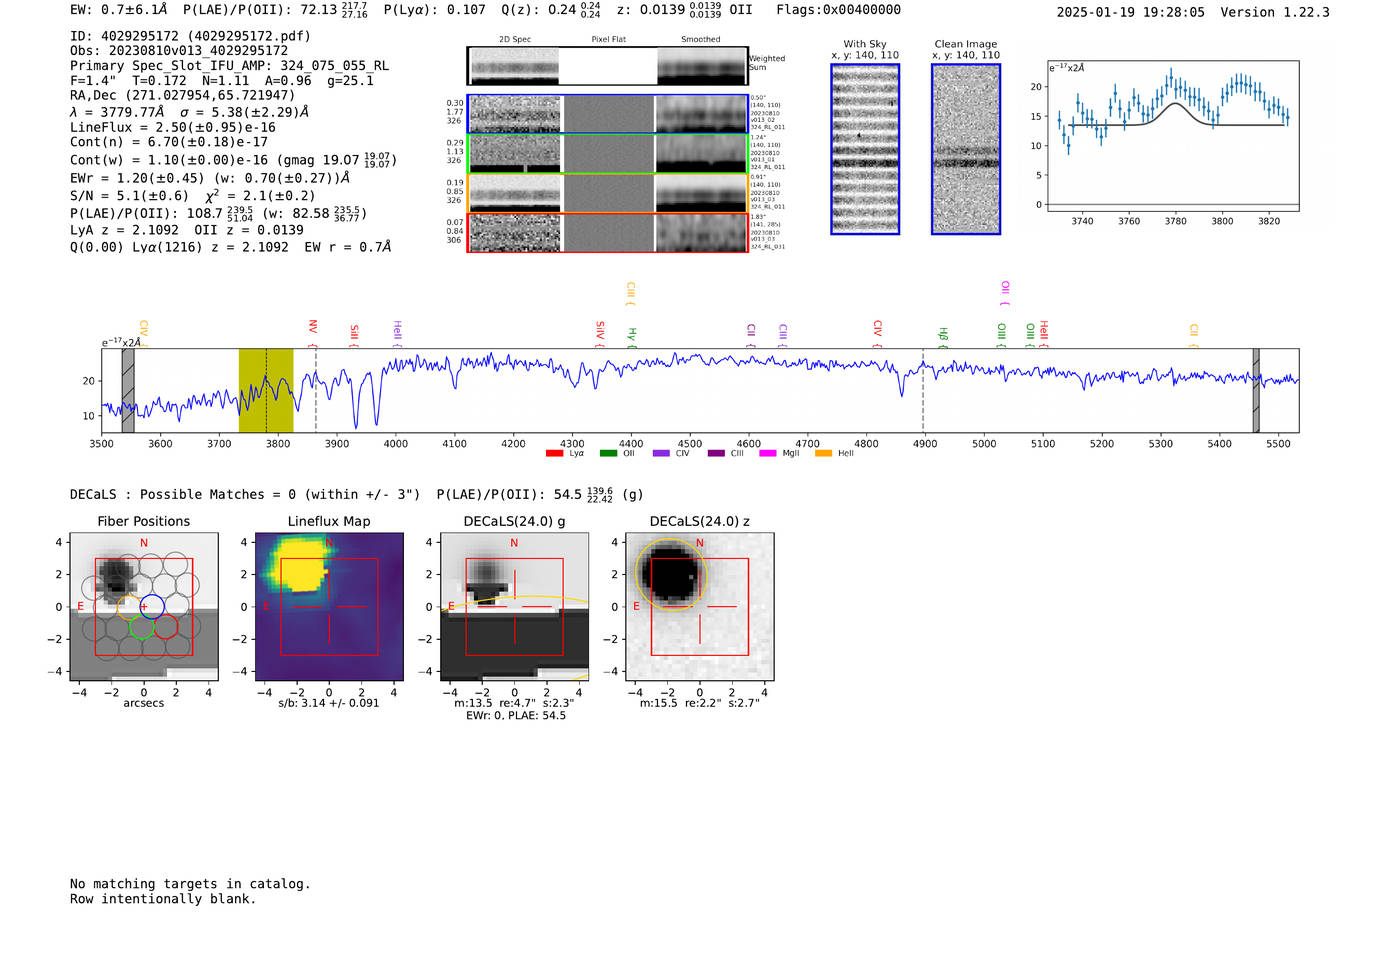Viewport: 1400px width, 953px height.
Task: Click the s/b: 3.14 +/- 0.091 label
Action: (x=329, y=703)
